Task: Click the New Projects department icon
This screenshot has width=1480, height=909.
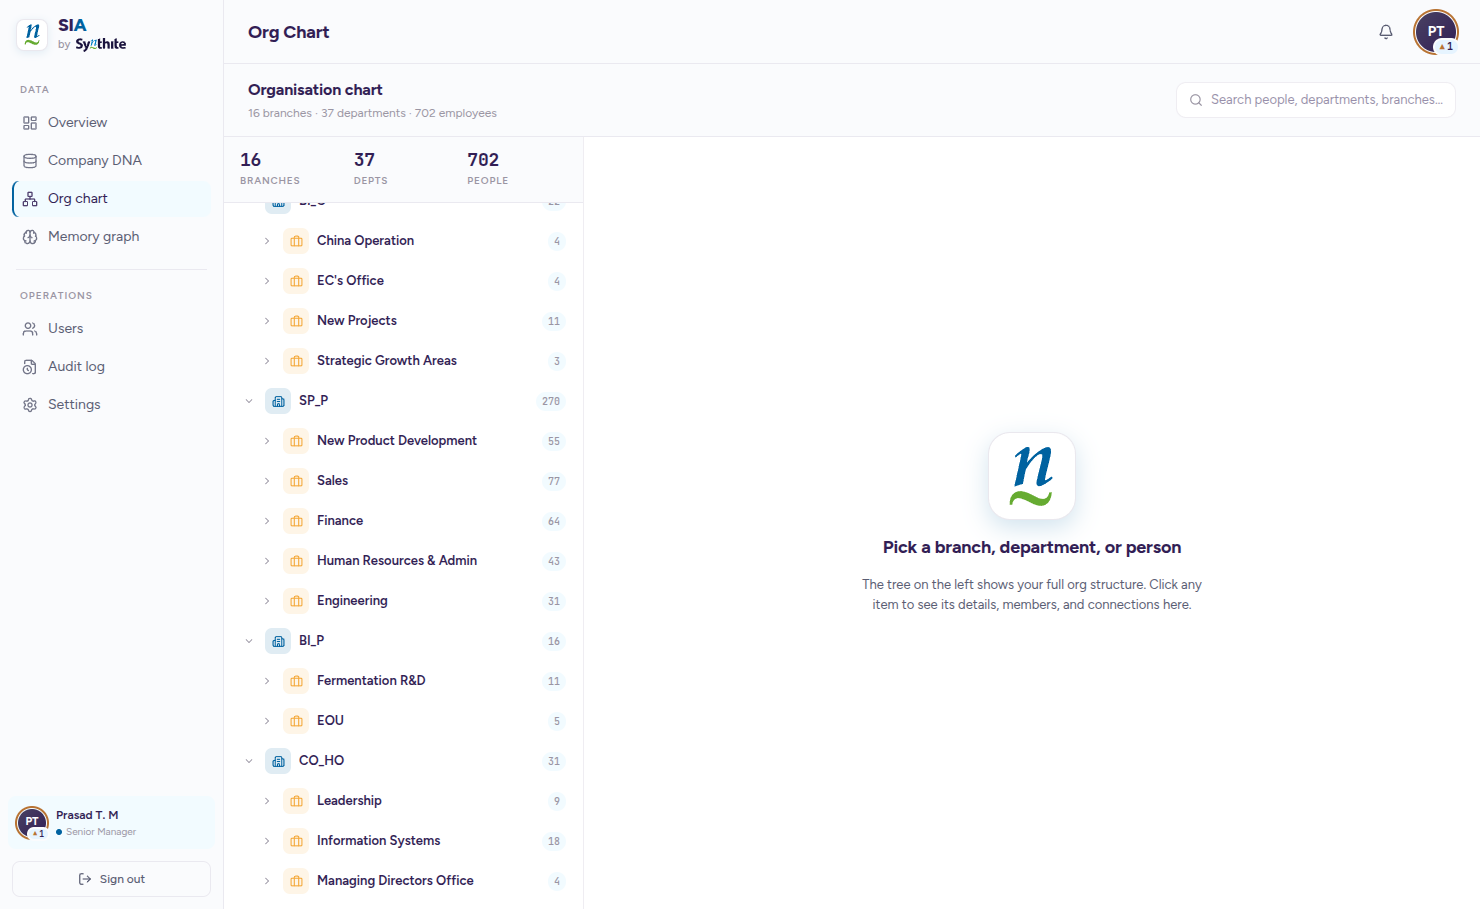Action: 296,321
